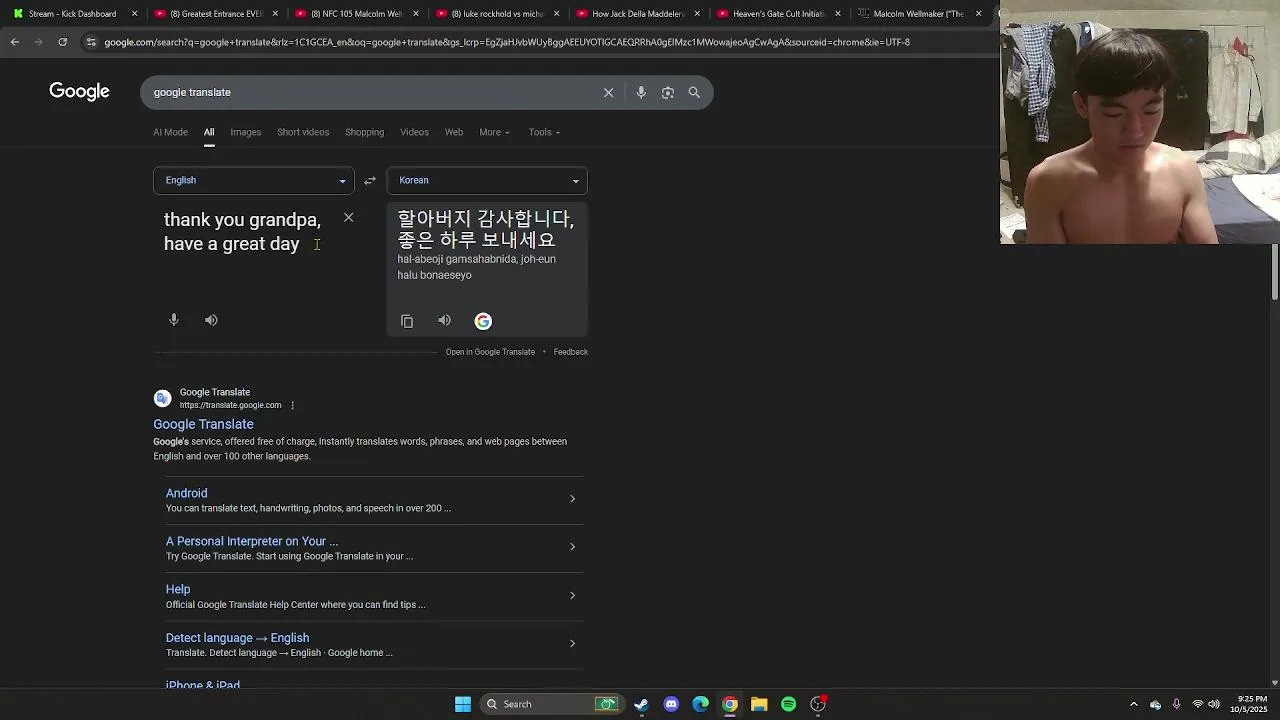Click the google translate search input field
Image resolution: width=1280 pixels, height=720 pixels.
click(370, 92)
